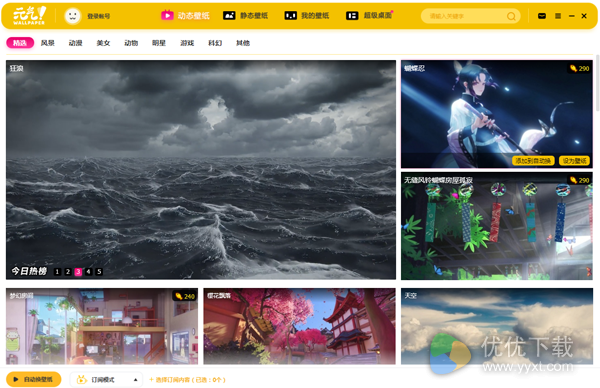This screenshot has width=600, height=388.
Task: Open the 静态壁纸 static wallpaper section
Action: (245, 16)
